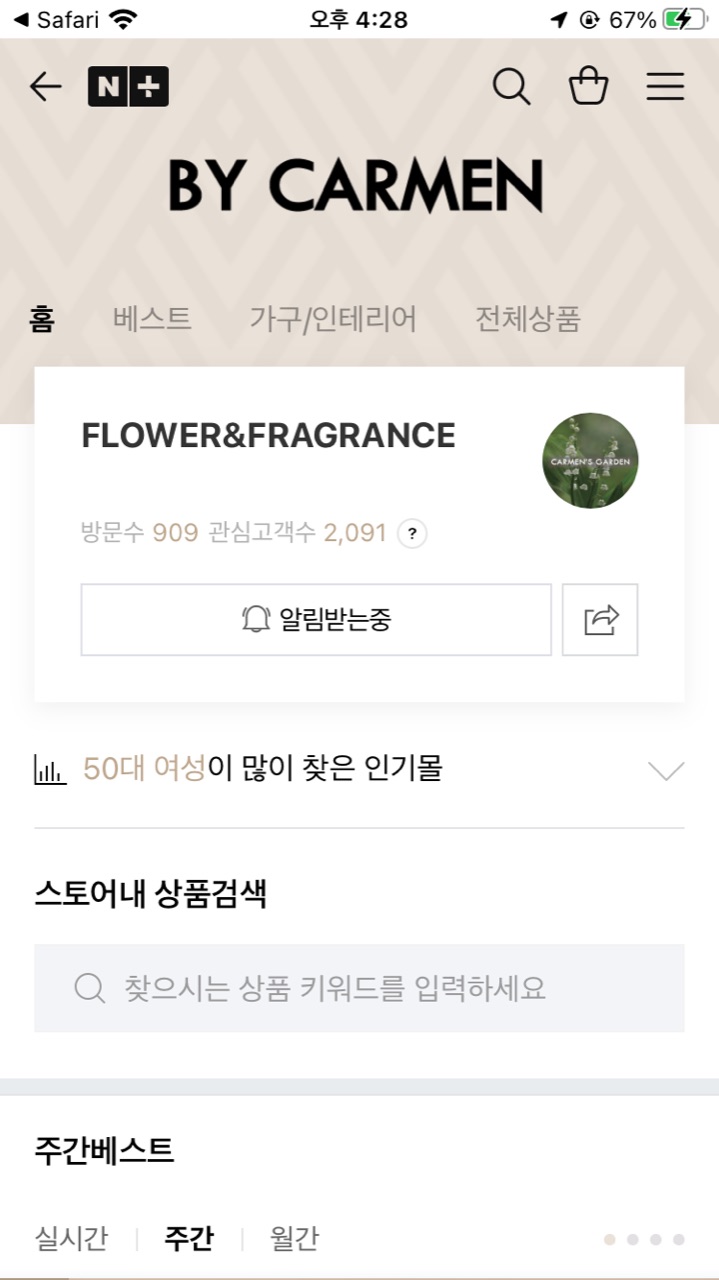Focus the store product search field
Image resolution: width=719 pixels, height=1280 pixels.
(359, 988)
